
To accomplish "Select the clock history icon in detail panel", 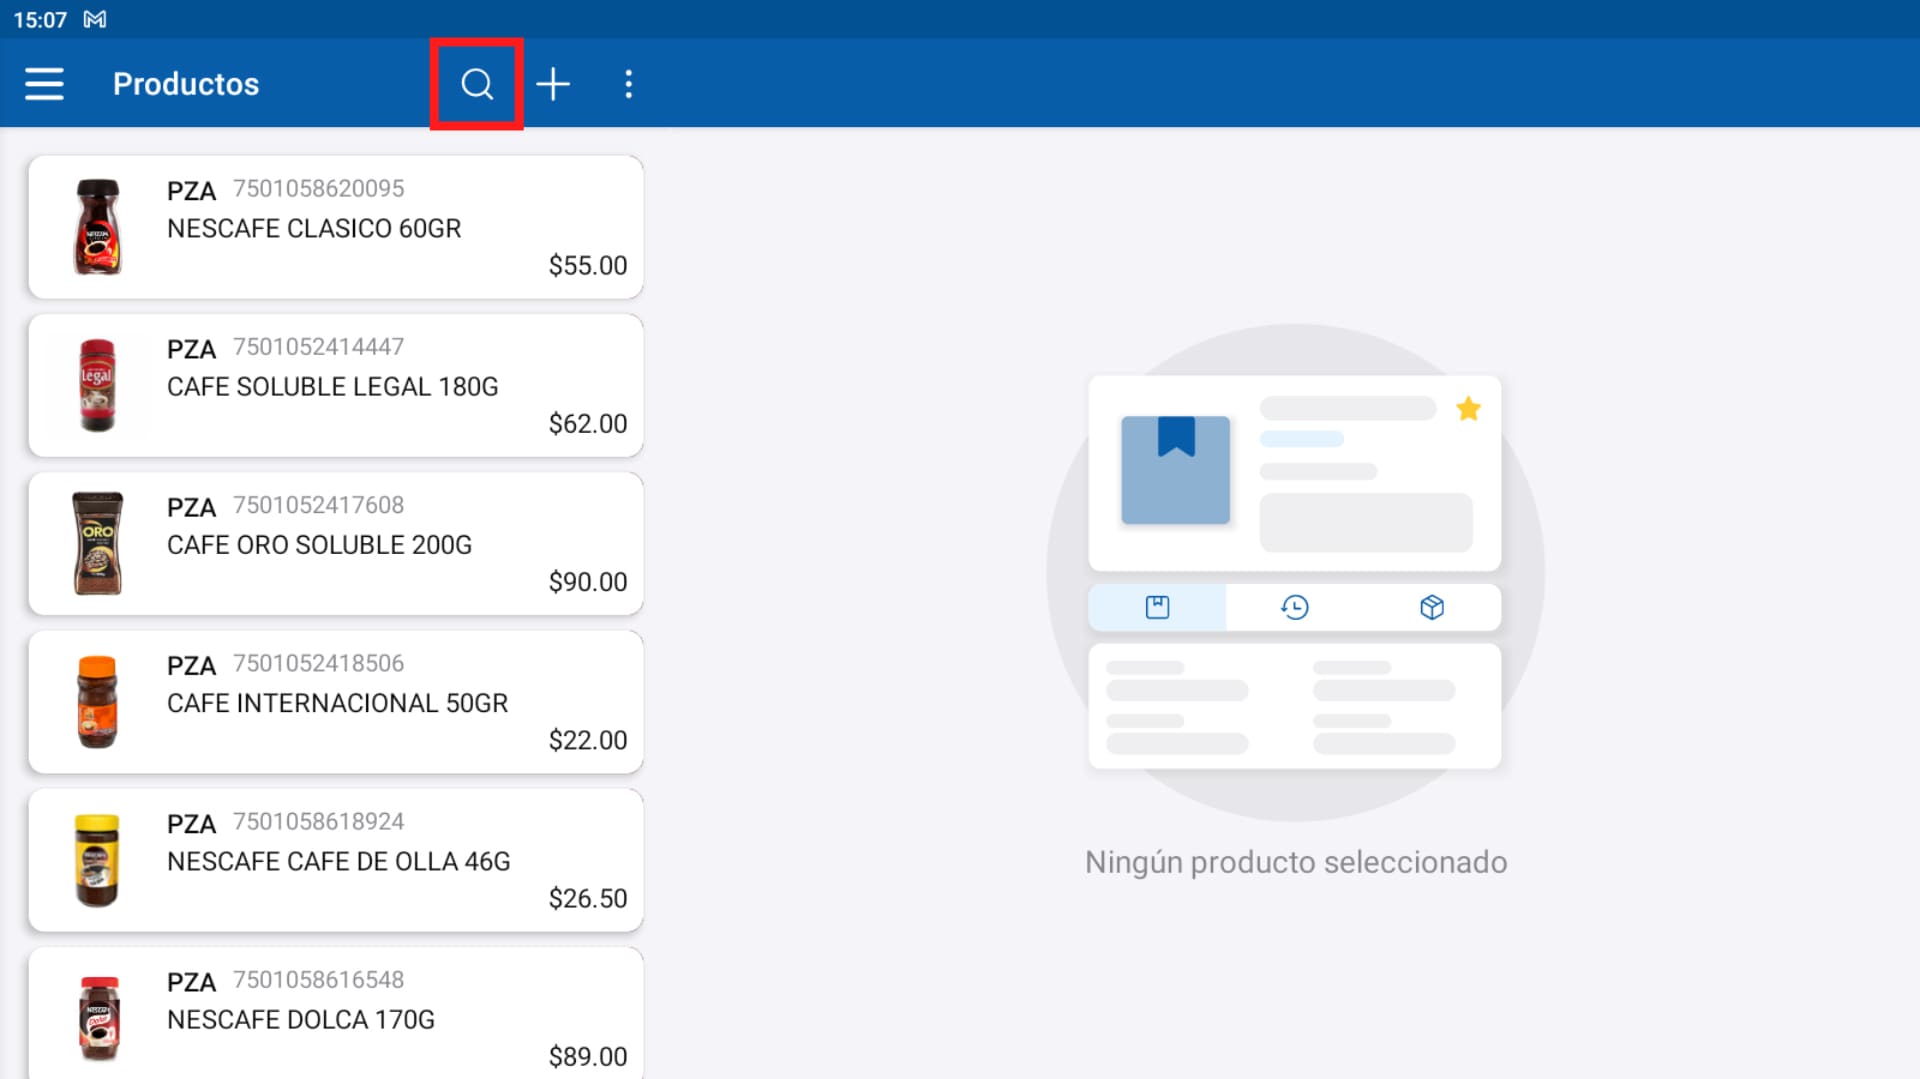I will click(1294, 607).
